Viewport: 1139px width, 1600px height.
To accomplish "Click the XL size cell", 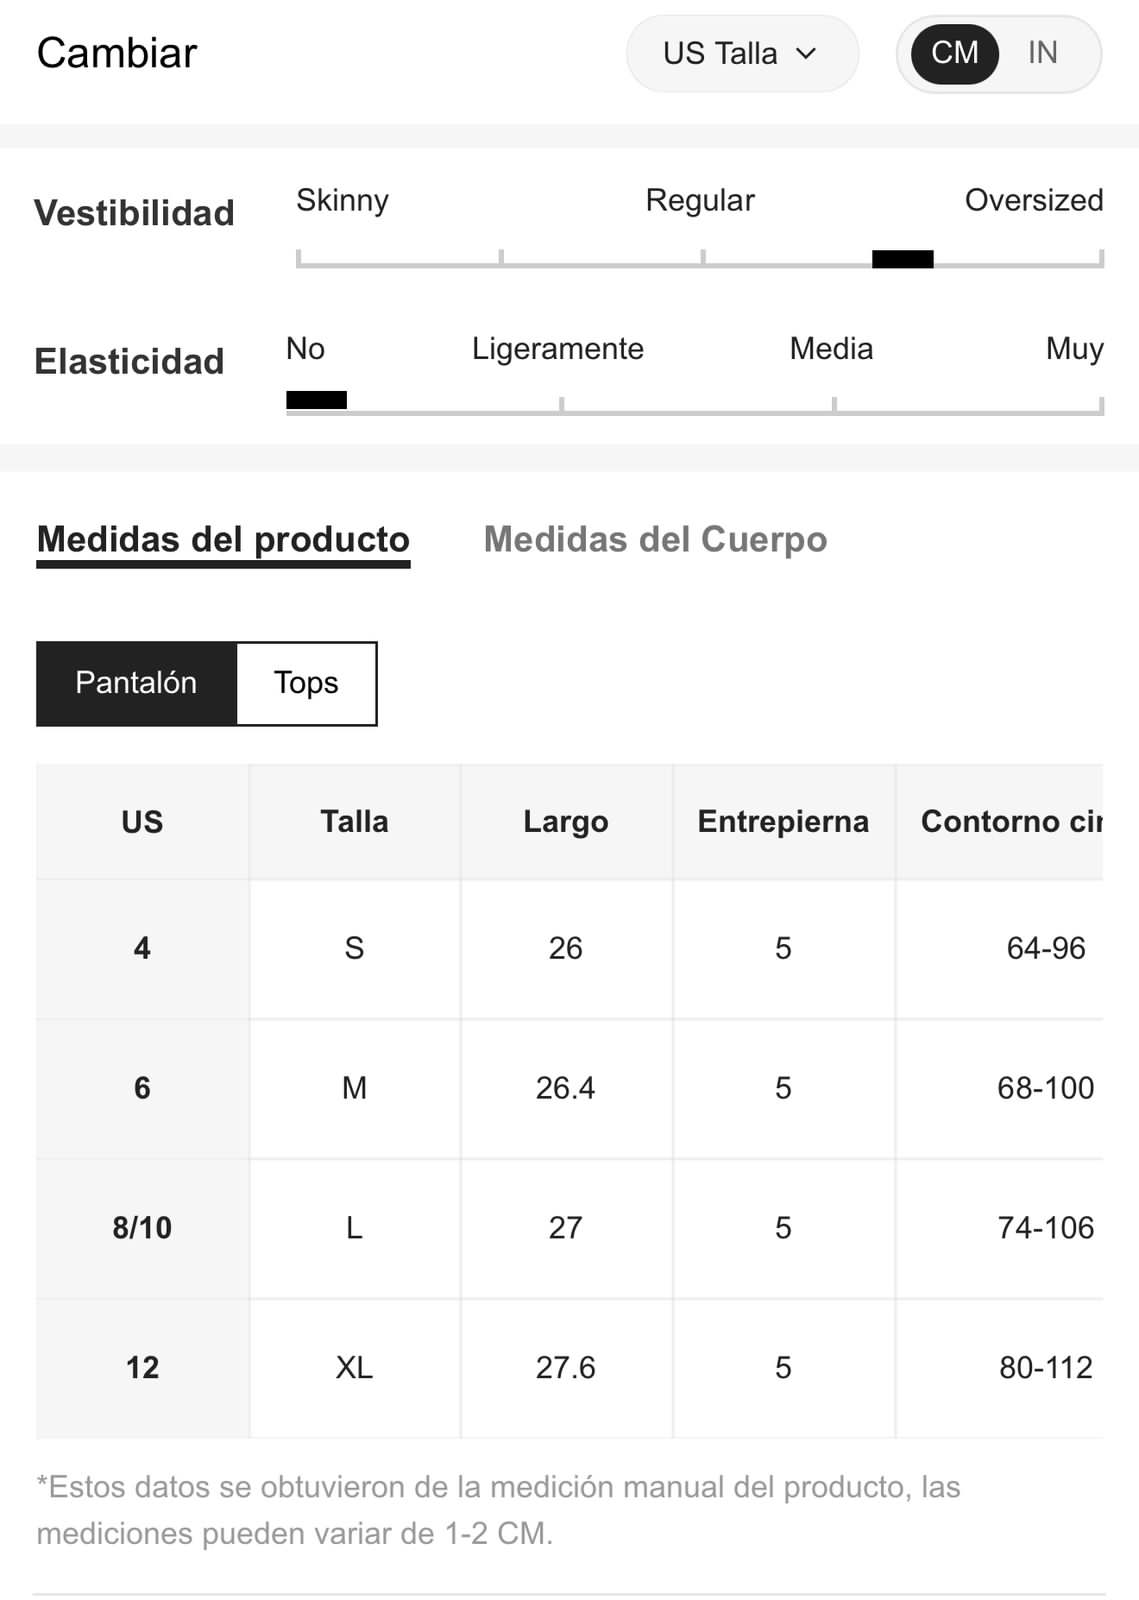I will tap(354, 1368).
